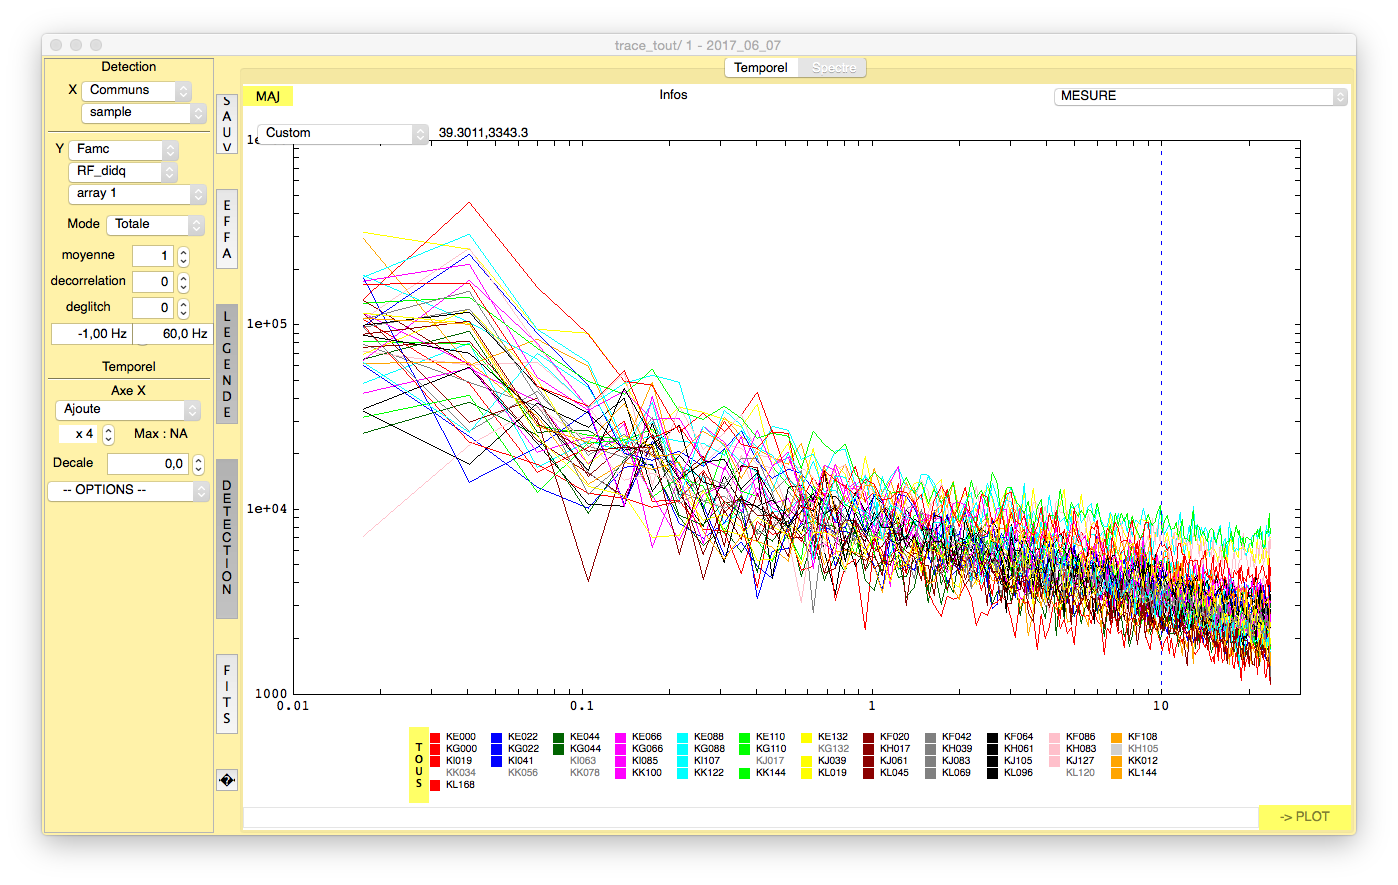Toggle the magenta KK100 trace swatch

(x=621, y=773)
